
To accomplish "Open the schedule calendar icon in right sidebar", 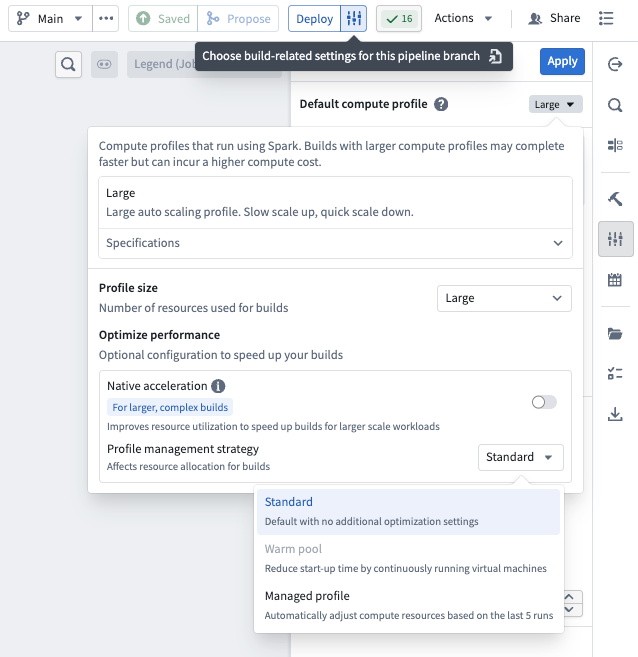I will click(x=615, y=279).
